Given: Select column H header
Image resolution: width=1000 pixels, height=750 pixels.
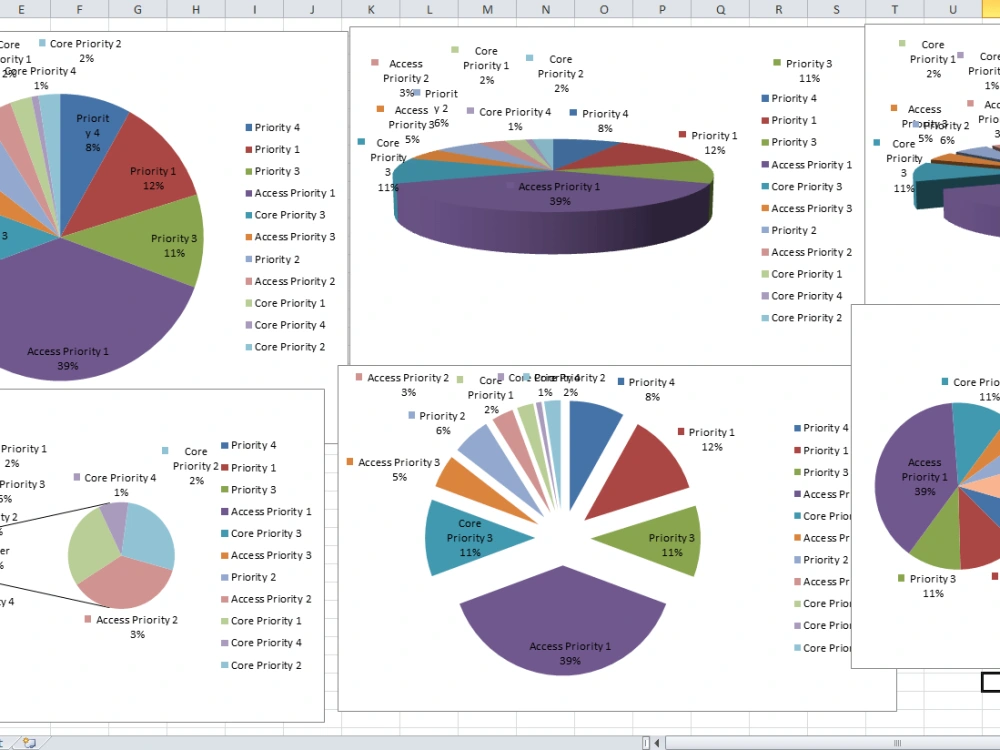Looking at the screenshot, I should pos(196,9).
